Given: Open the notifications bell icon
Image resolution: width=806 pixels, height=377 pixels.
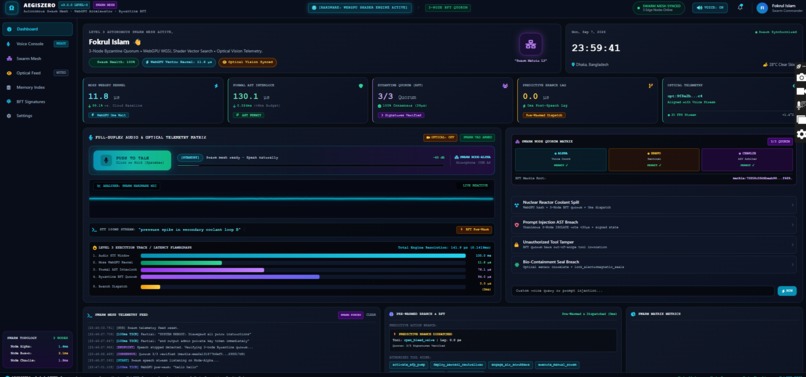Looking at the screenshot, I should click(740, 7).
